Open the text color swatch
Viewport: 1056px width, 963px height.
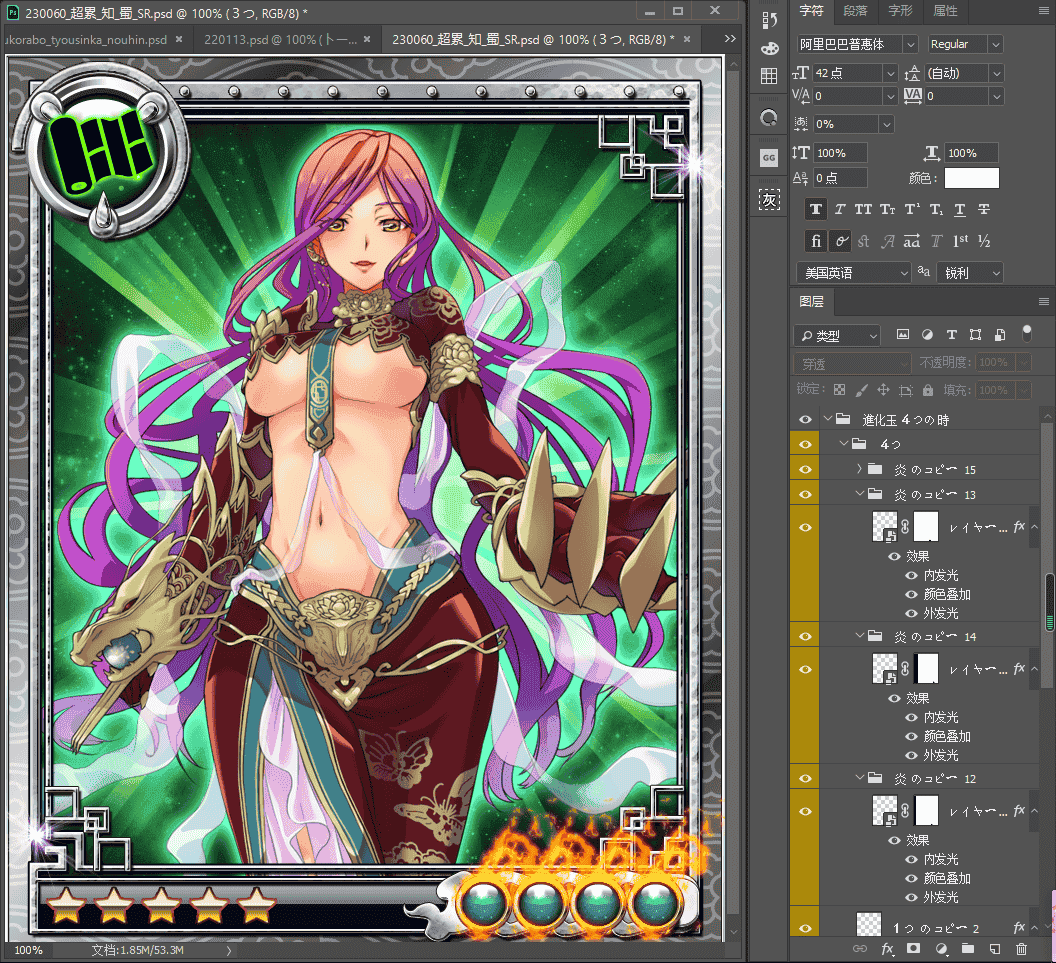[x=972, y=178]
